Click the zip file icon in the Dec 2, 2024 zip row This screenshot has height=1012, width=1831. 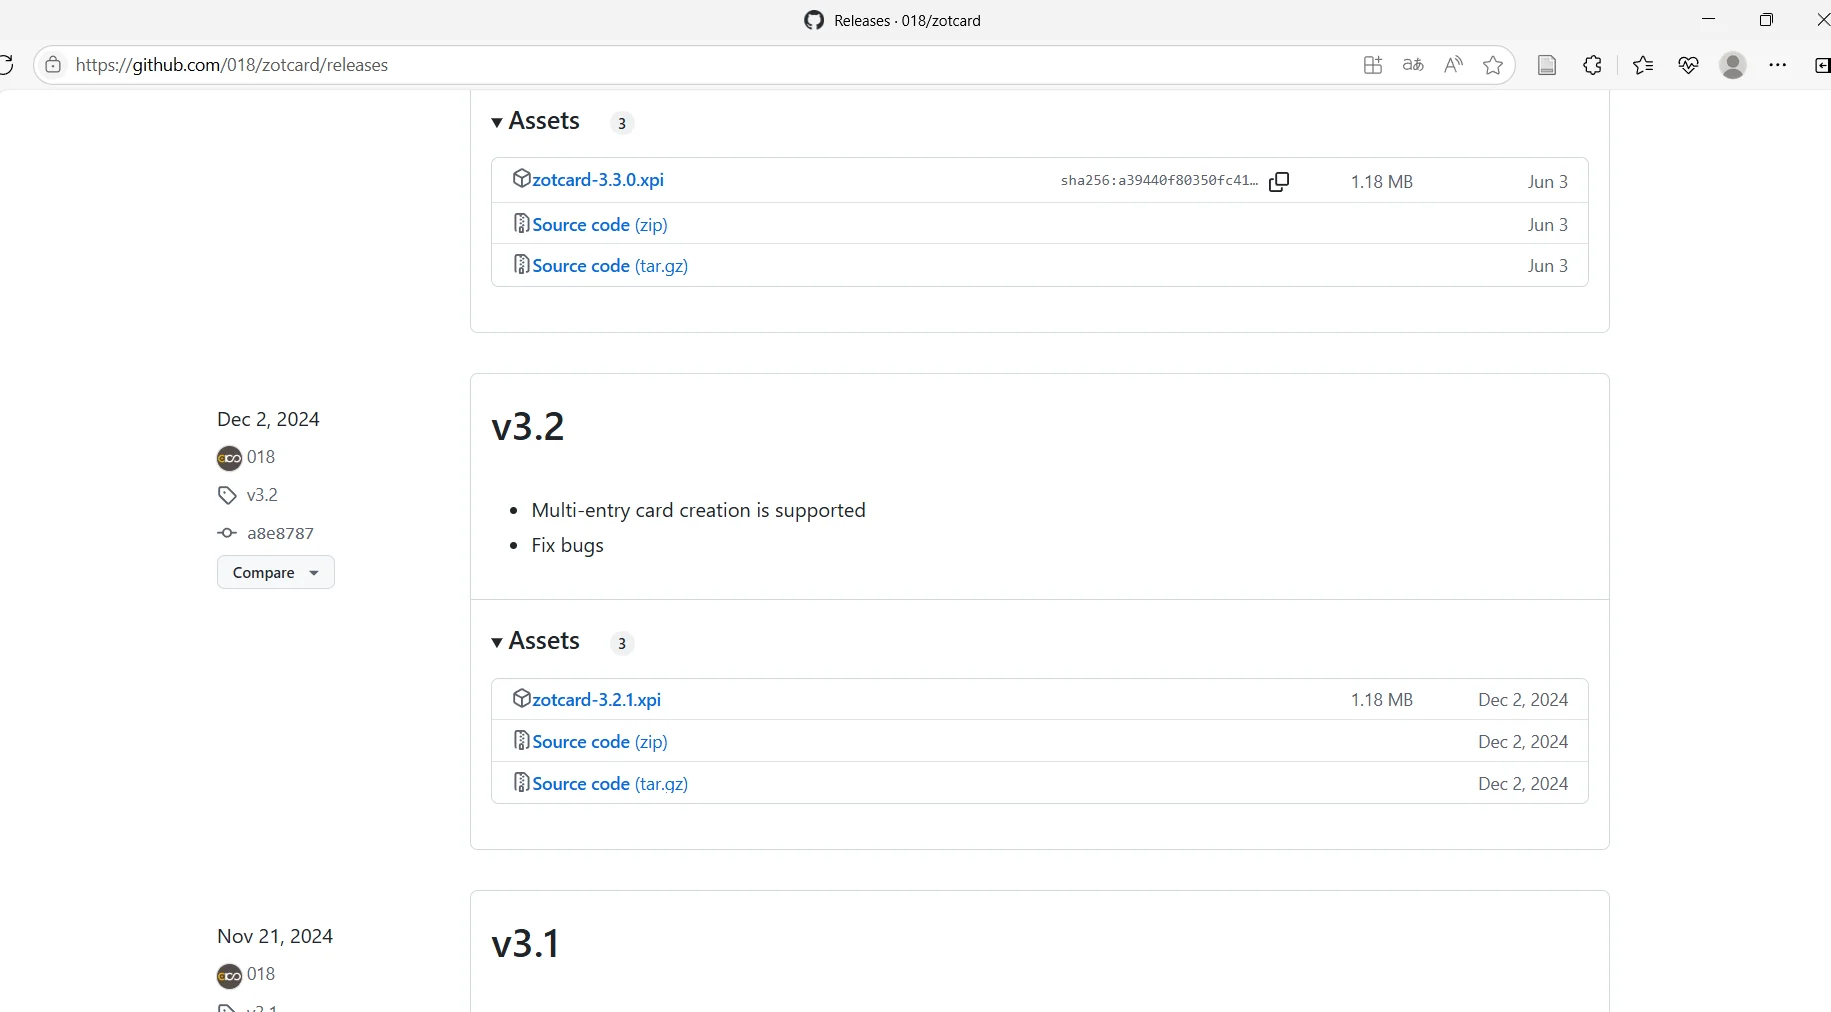[521, 741]
